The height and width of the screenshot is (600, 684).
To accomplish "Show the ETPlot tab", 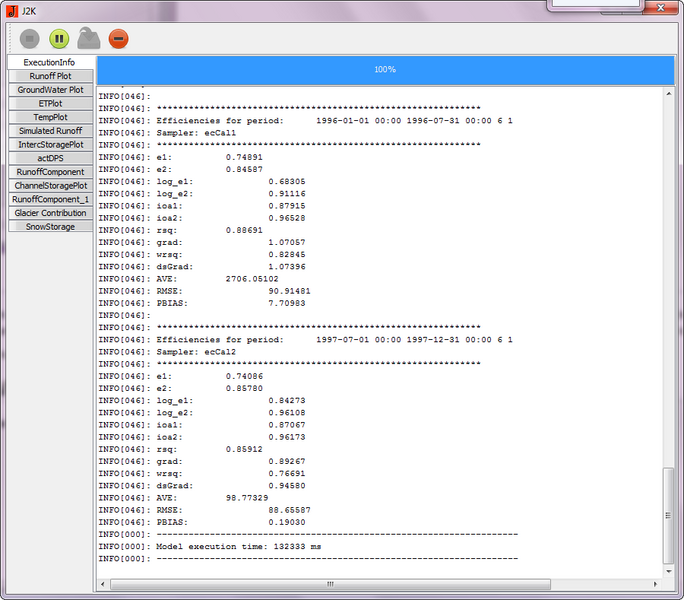I will pyautogui.click(x=50, y=103).
